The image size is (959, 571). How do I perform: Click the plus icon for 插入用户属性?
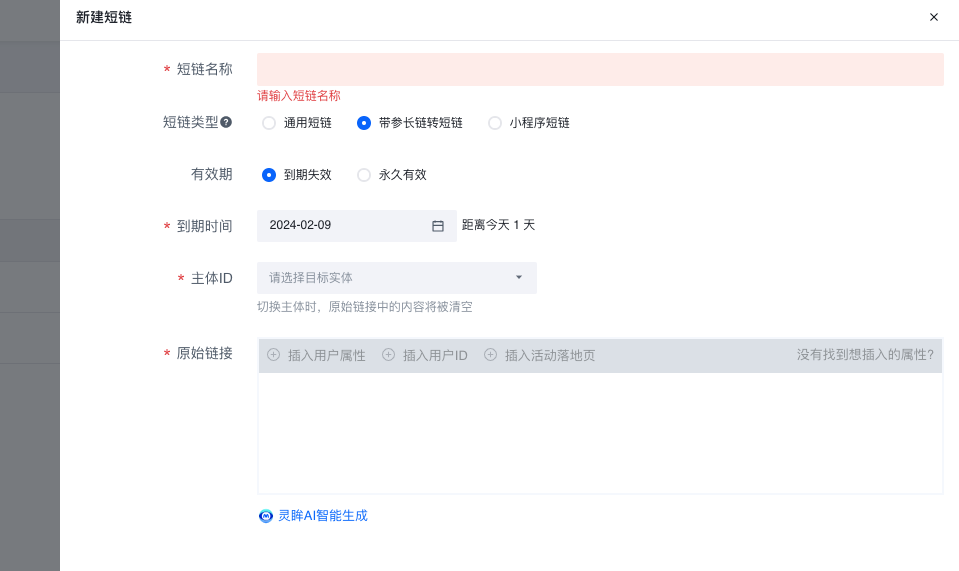click(x=273, y=355)
